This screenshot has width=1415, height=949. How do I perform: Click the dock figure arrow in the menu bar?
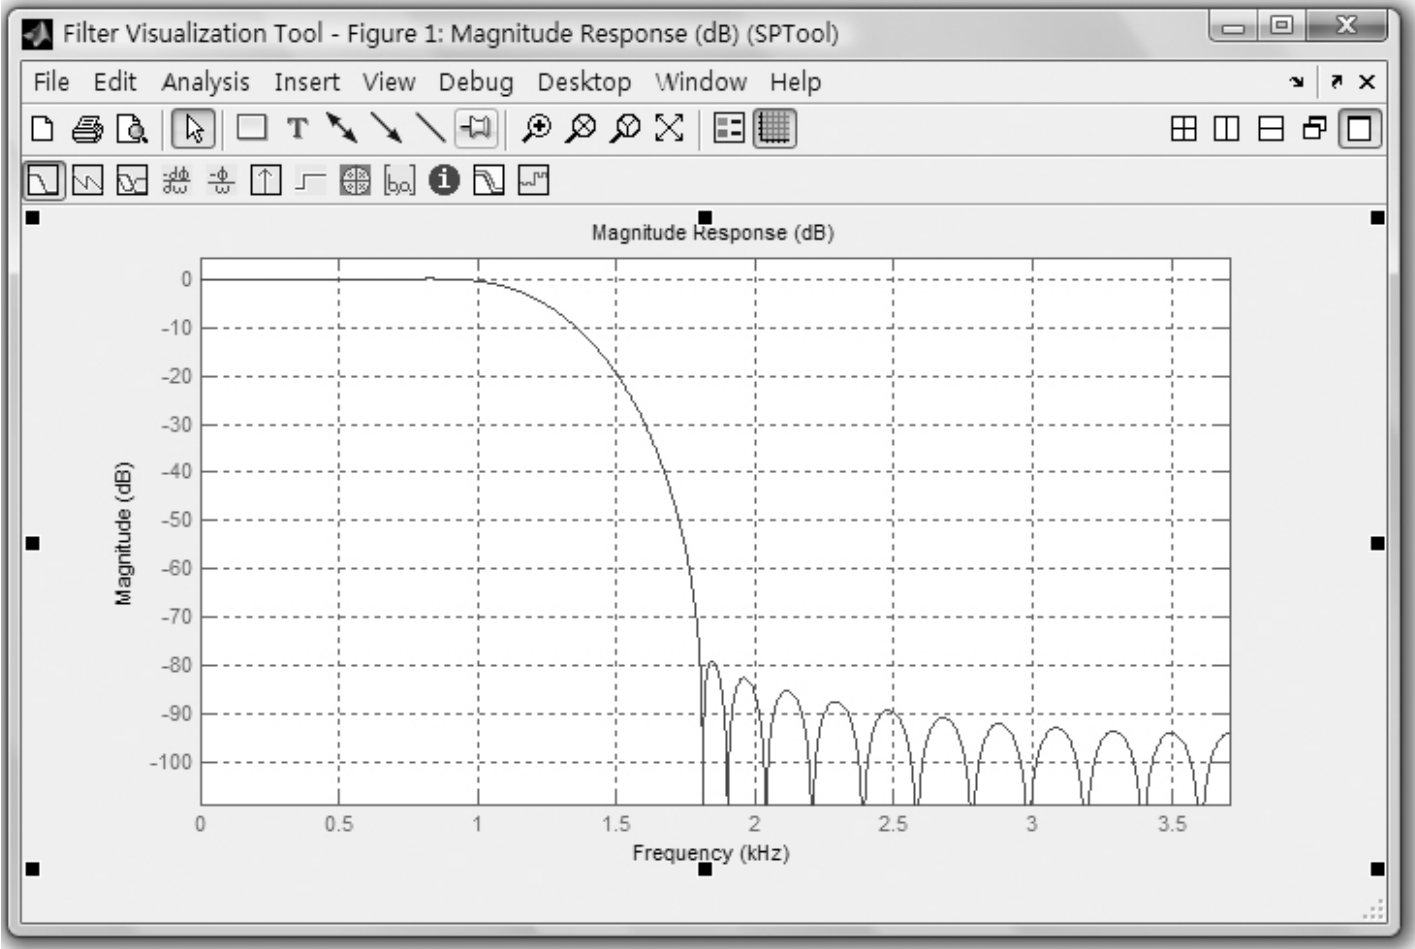[1297, 82]
